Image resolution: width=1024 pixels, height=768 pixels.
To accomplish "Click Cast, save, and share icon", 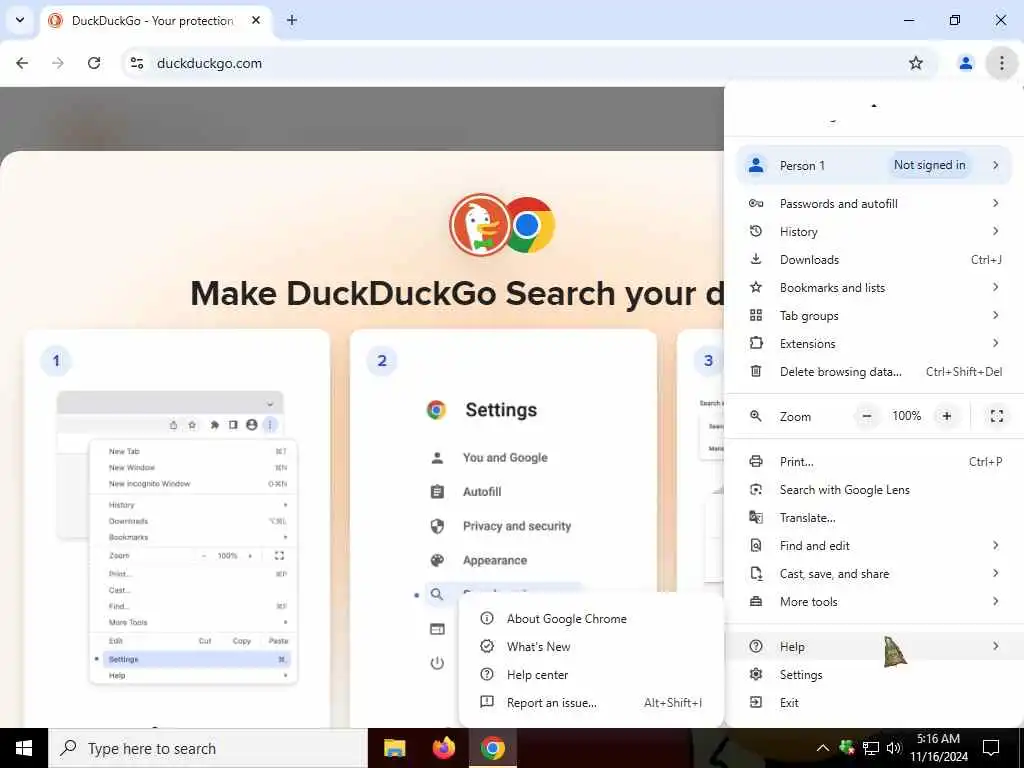I will tap(756, 574).
